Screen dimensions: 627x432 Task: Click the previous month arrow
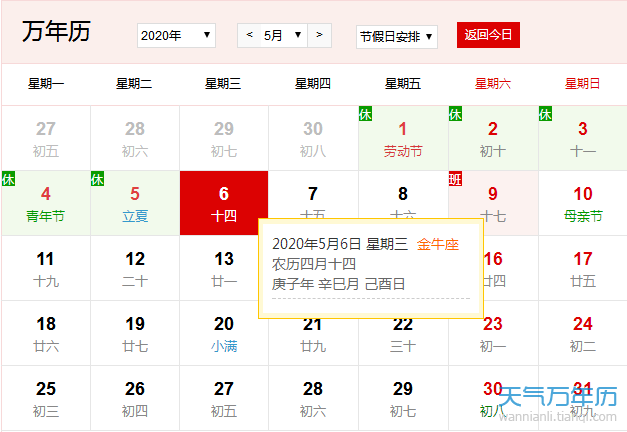coord(250,36)
